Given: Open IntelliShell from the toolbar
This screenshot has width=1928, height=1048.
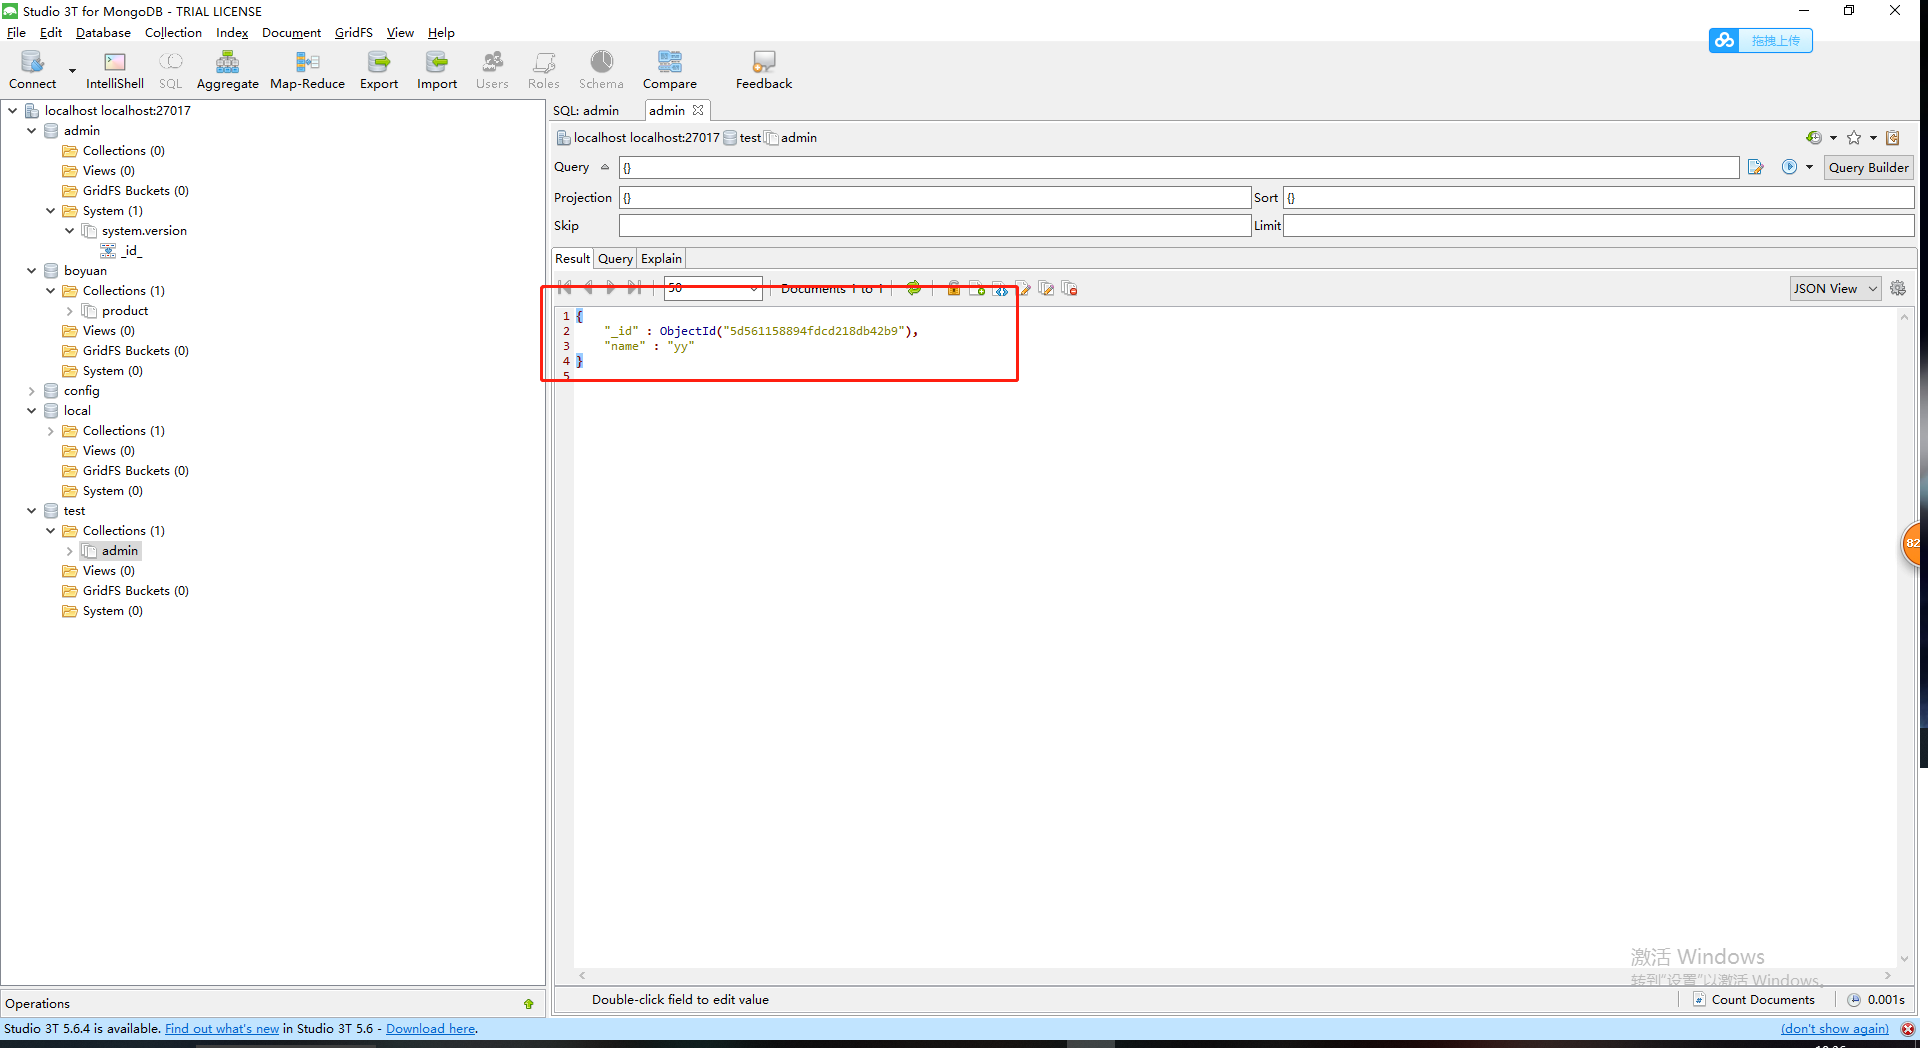Looking at the screenshot, I should (114, 70).
